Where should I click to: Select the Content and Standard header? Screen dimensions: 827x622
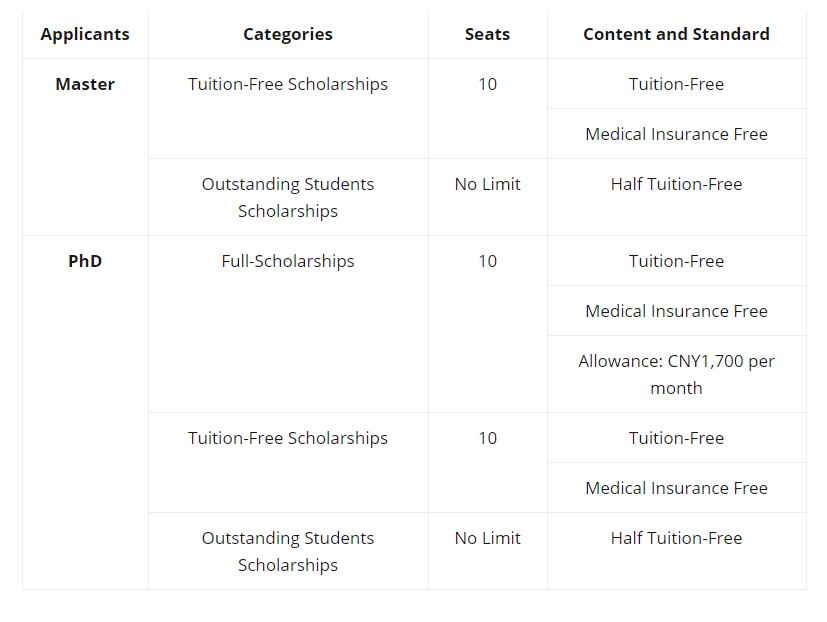(676, 34)
